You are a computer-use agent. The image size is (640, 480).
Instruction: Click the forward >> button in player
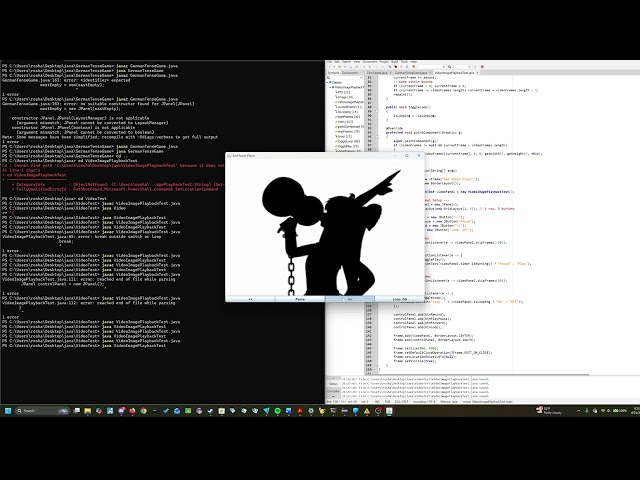350,299
